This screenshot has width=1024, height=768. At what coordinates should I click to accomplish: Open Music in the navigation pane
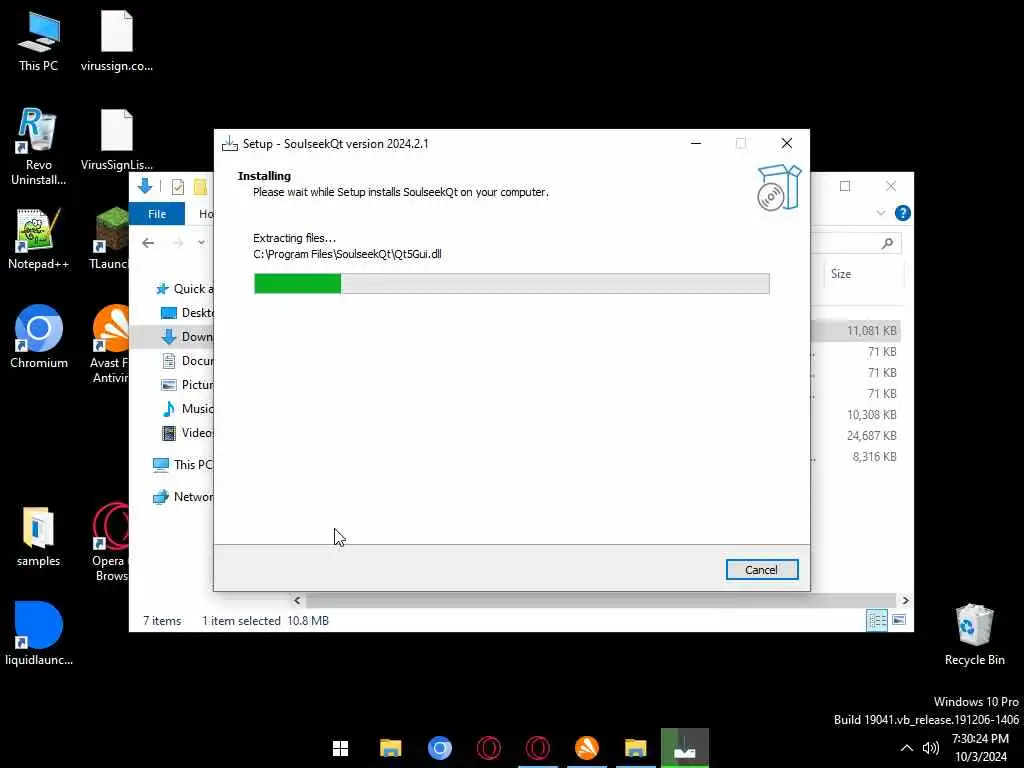click(187, 409)
